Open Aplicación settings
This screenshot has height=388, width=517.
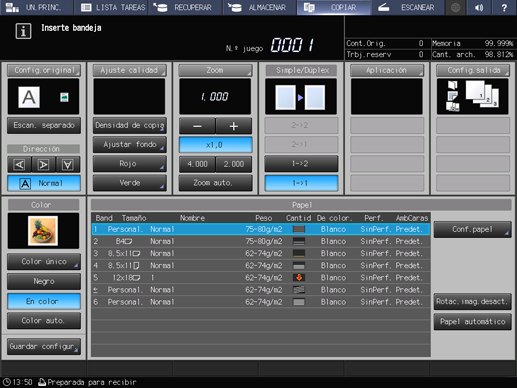387,70
